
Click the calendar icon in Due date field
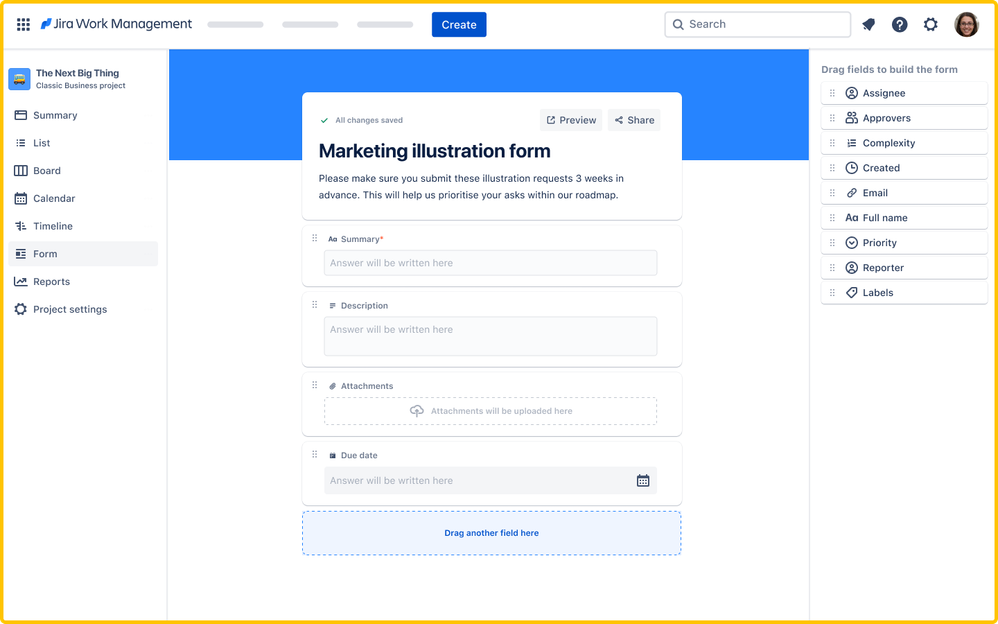[643, 481]
